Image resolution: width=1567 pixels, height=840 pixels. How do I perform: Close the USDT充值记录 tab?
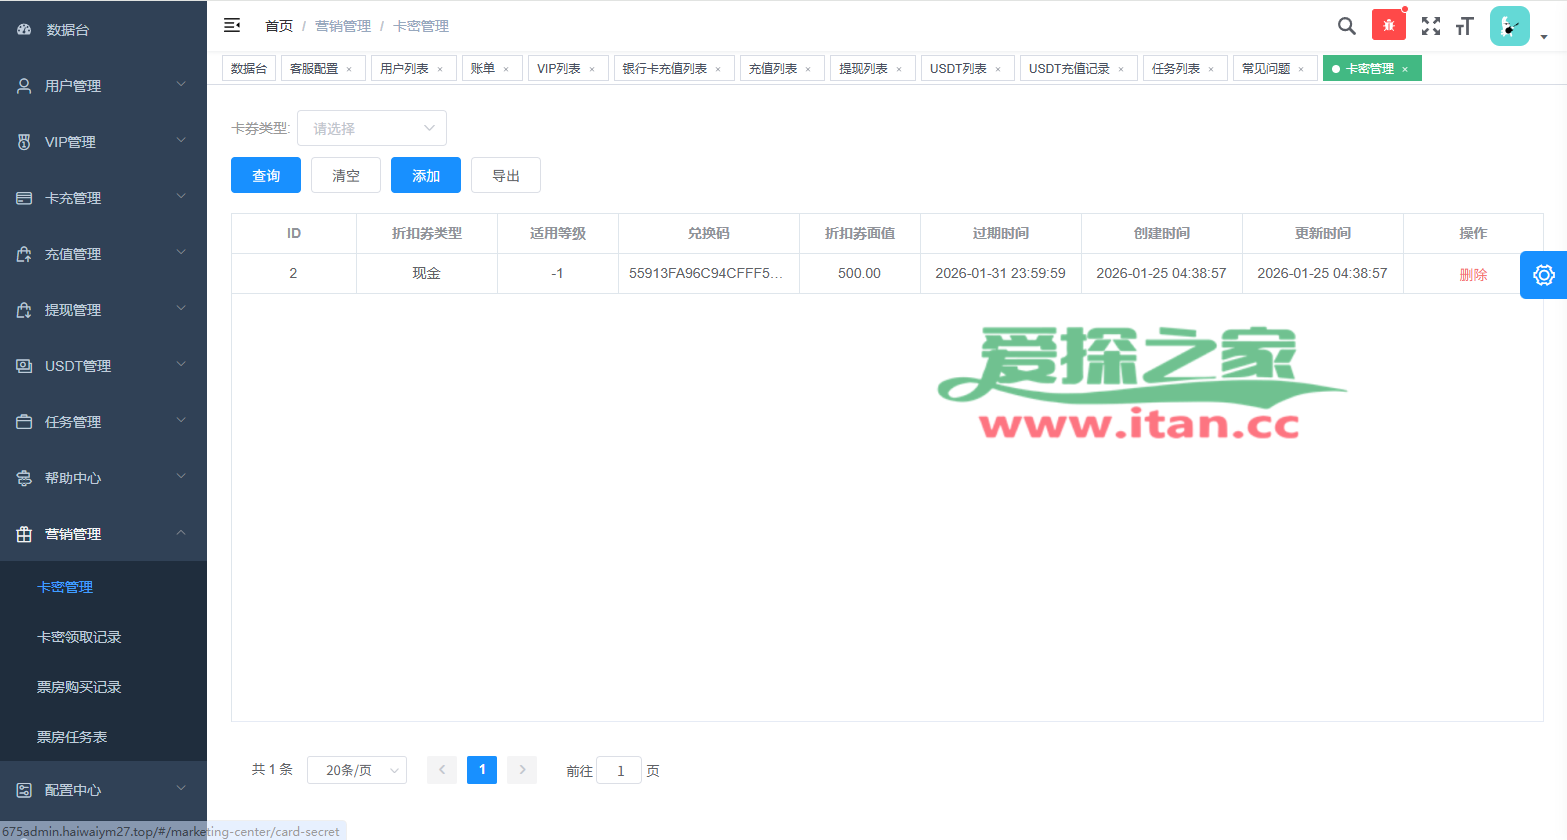(1121, 69)
